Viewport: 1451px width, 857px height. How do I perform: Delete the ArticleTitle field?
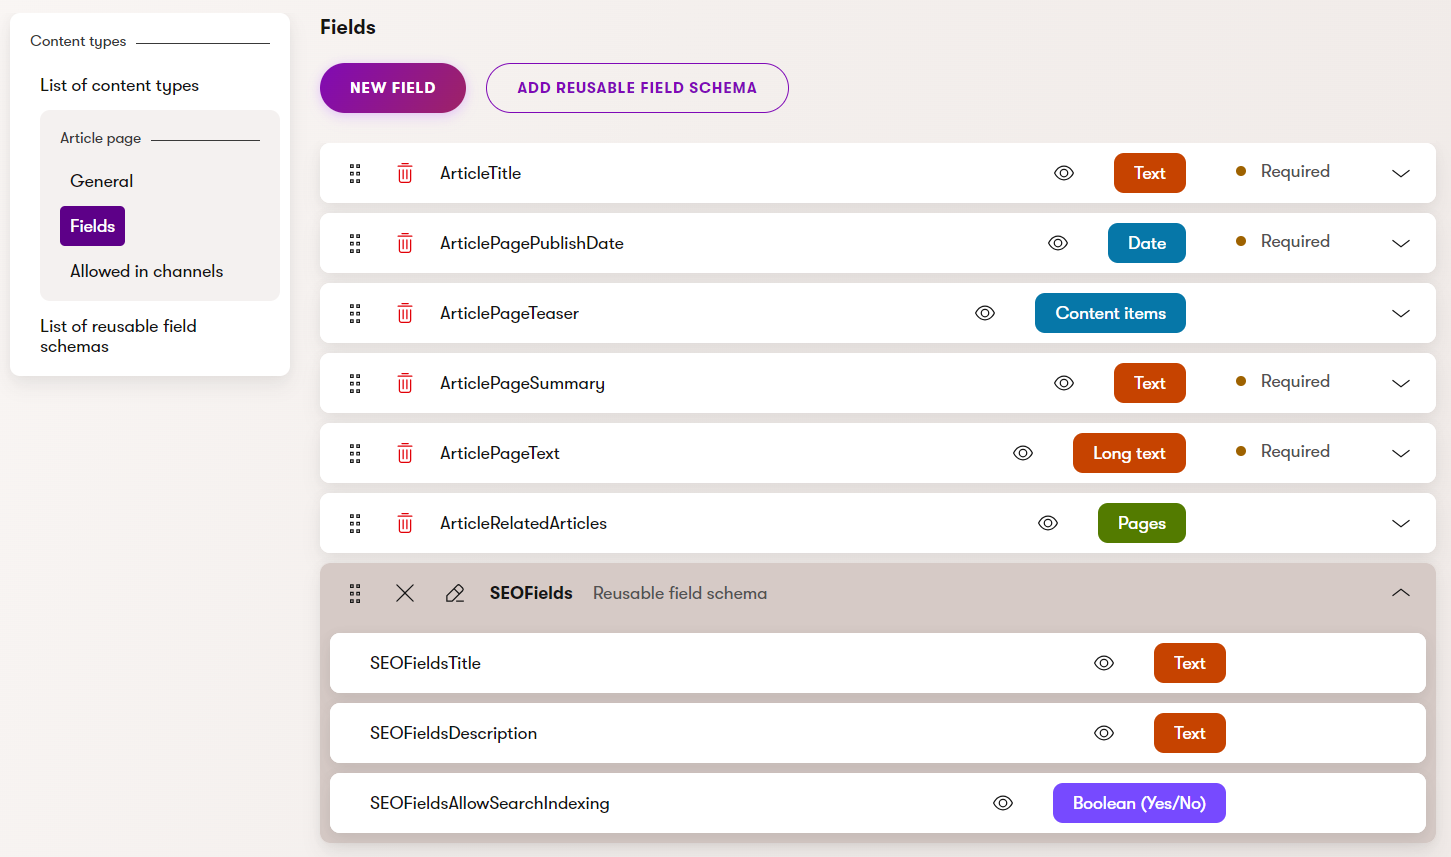coord(405,173)
